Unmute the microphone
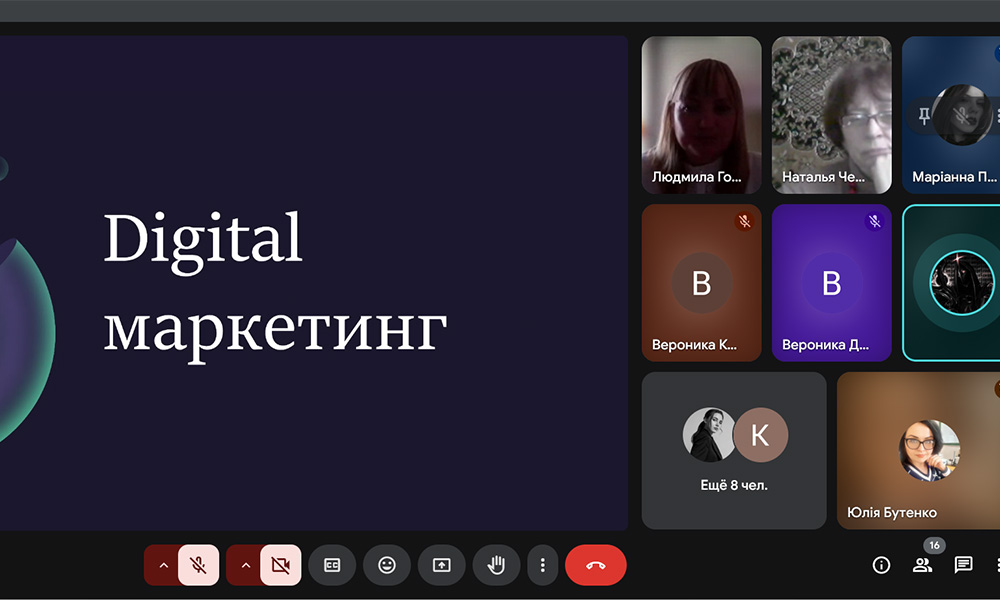The width and height of the screenshot is (1000, 600). (198, 565)
